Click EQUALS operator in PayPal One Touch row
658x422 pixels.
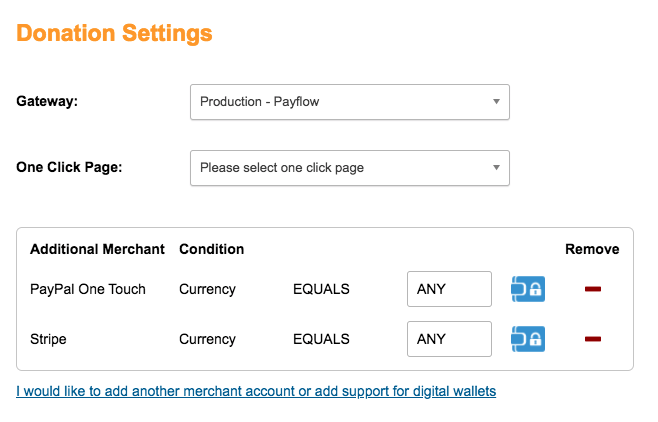[x=321, y=289]
